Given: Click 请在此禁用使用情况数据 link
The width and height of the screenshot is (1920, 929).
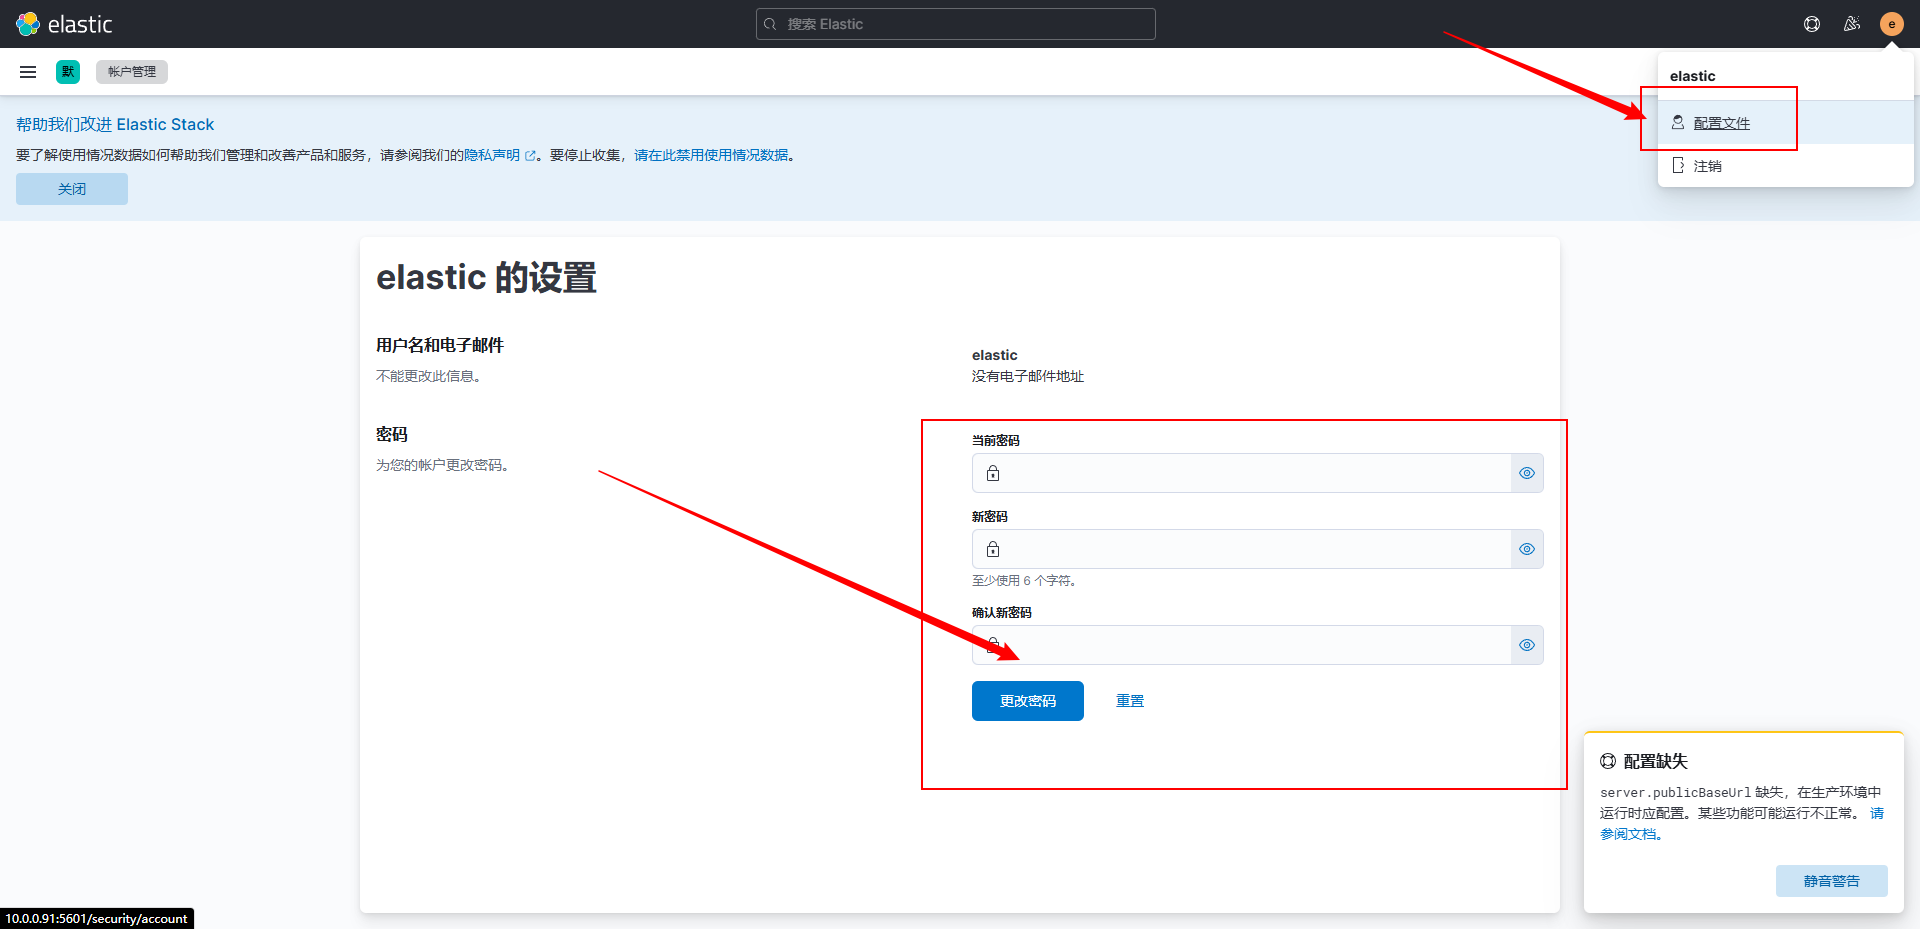Looking at the screenshot, I should [x=711, y=155].
